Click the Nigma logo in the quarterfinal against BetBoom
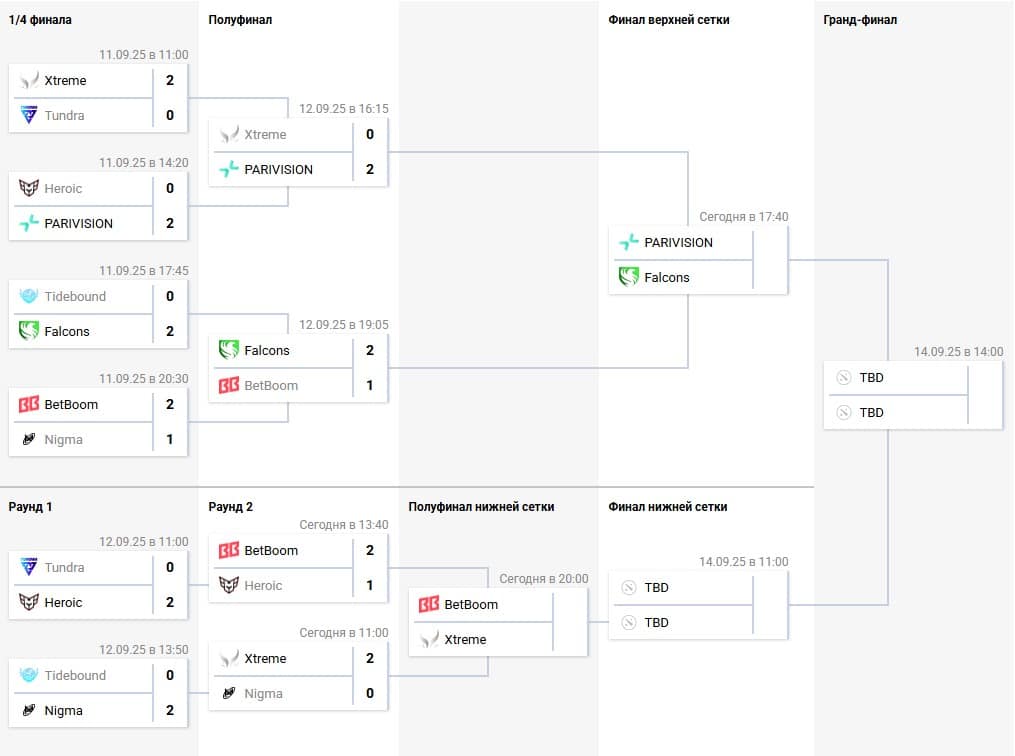 [29, 440]
